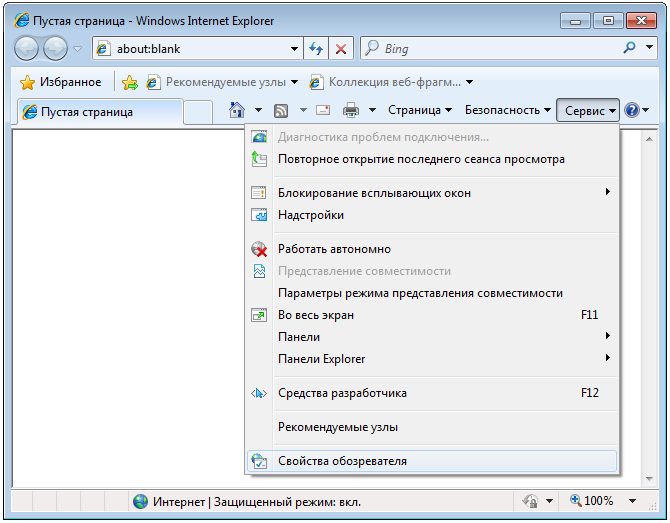Click the blank New Tab button
Viewport: 670px width, 523px height.
tap(199, 113)
